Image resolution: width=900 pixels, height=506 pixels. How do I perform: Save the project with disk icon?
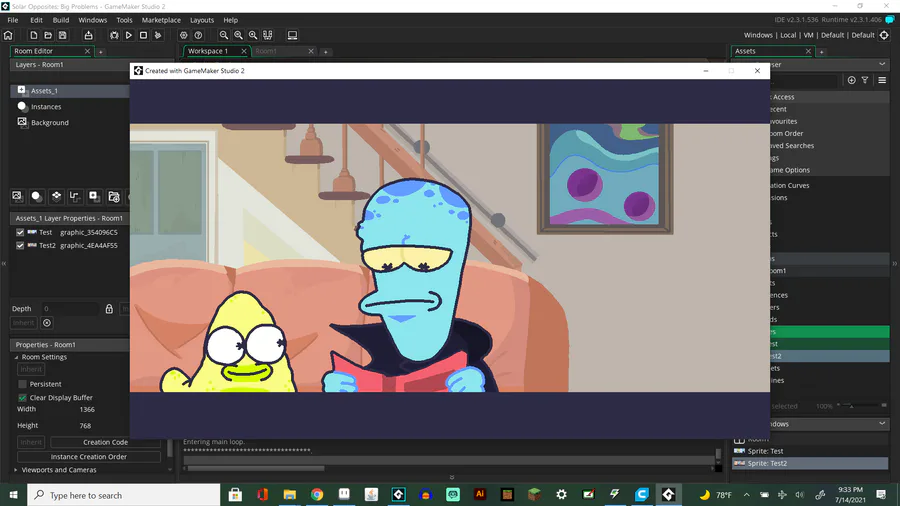pos(63,35)
